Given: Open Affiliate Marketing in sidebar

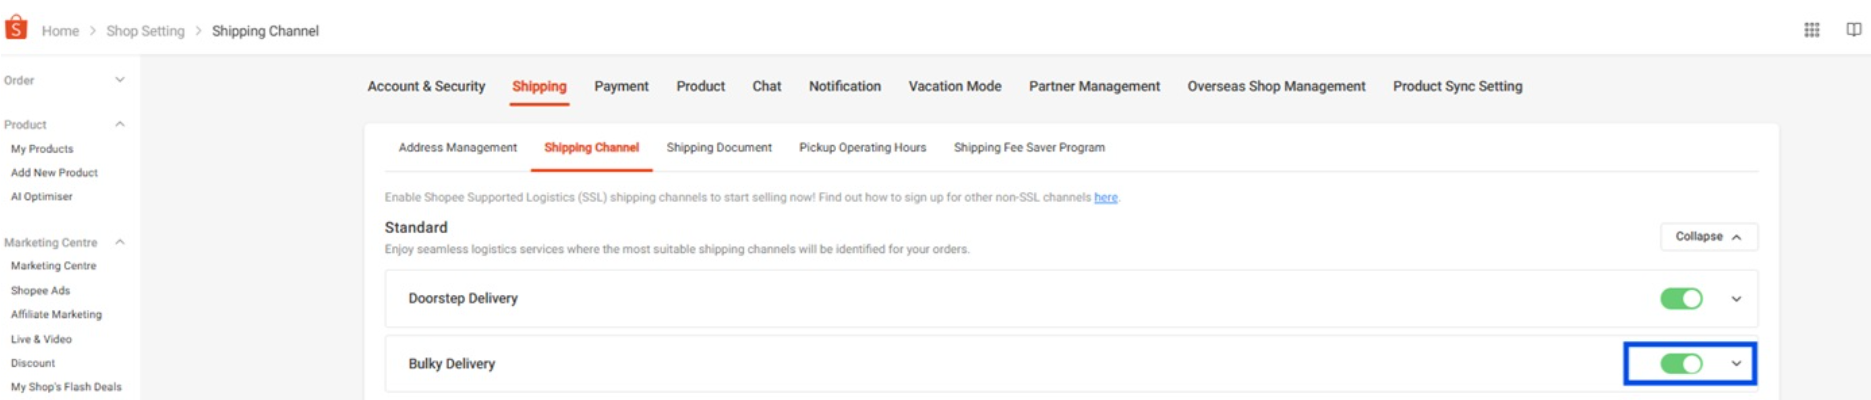Looking at the screenshot, I should [x=56, y=315].
